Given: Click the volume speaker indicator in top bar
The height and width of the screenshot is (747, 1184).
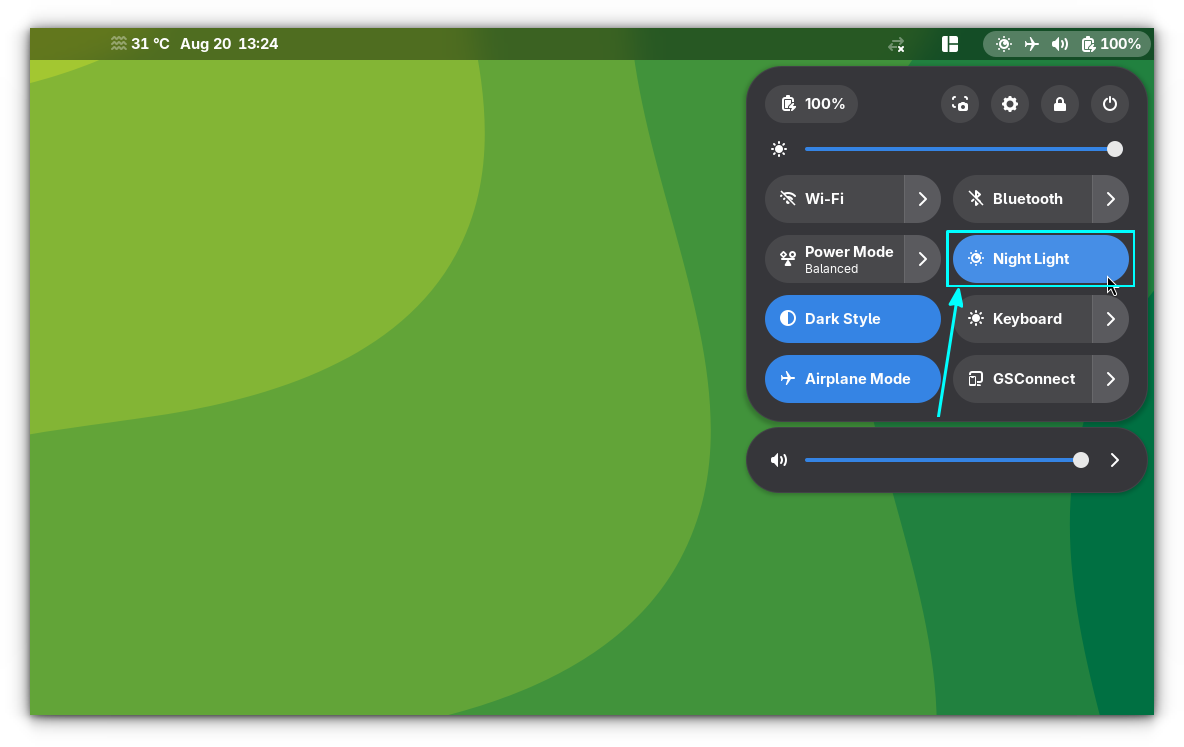Looking at the screenshot, I should click(1059, 45).
